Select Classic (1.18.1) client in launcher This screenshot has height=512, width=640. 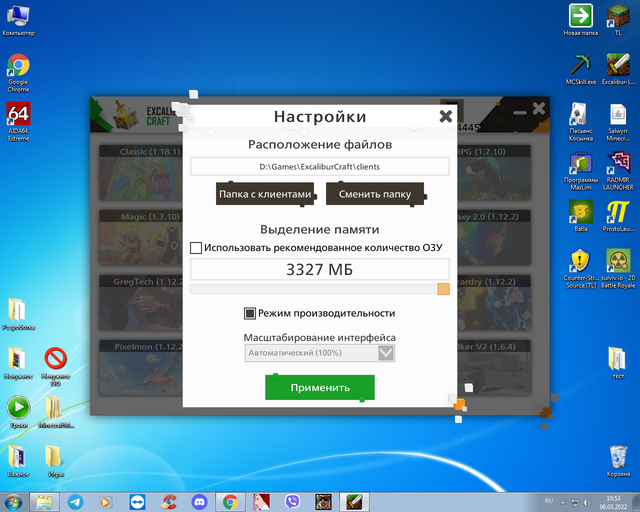click(141, 173)
